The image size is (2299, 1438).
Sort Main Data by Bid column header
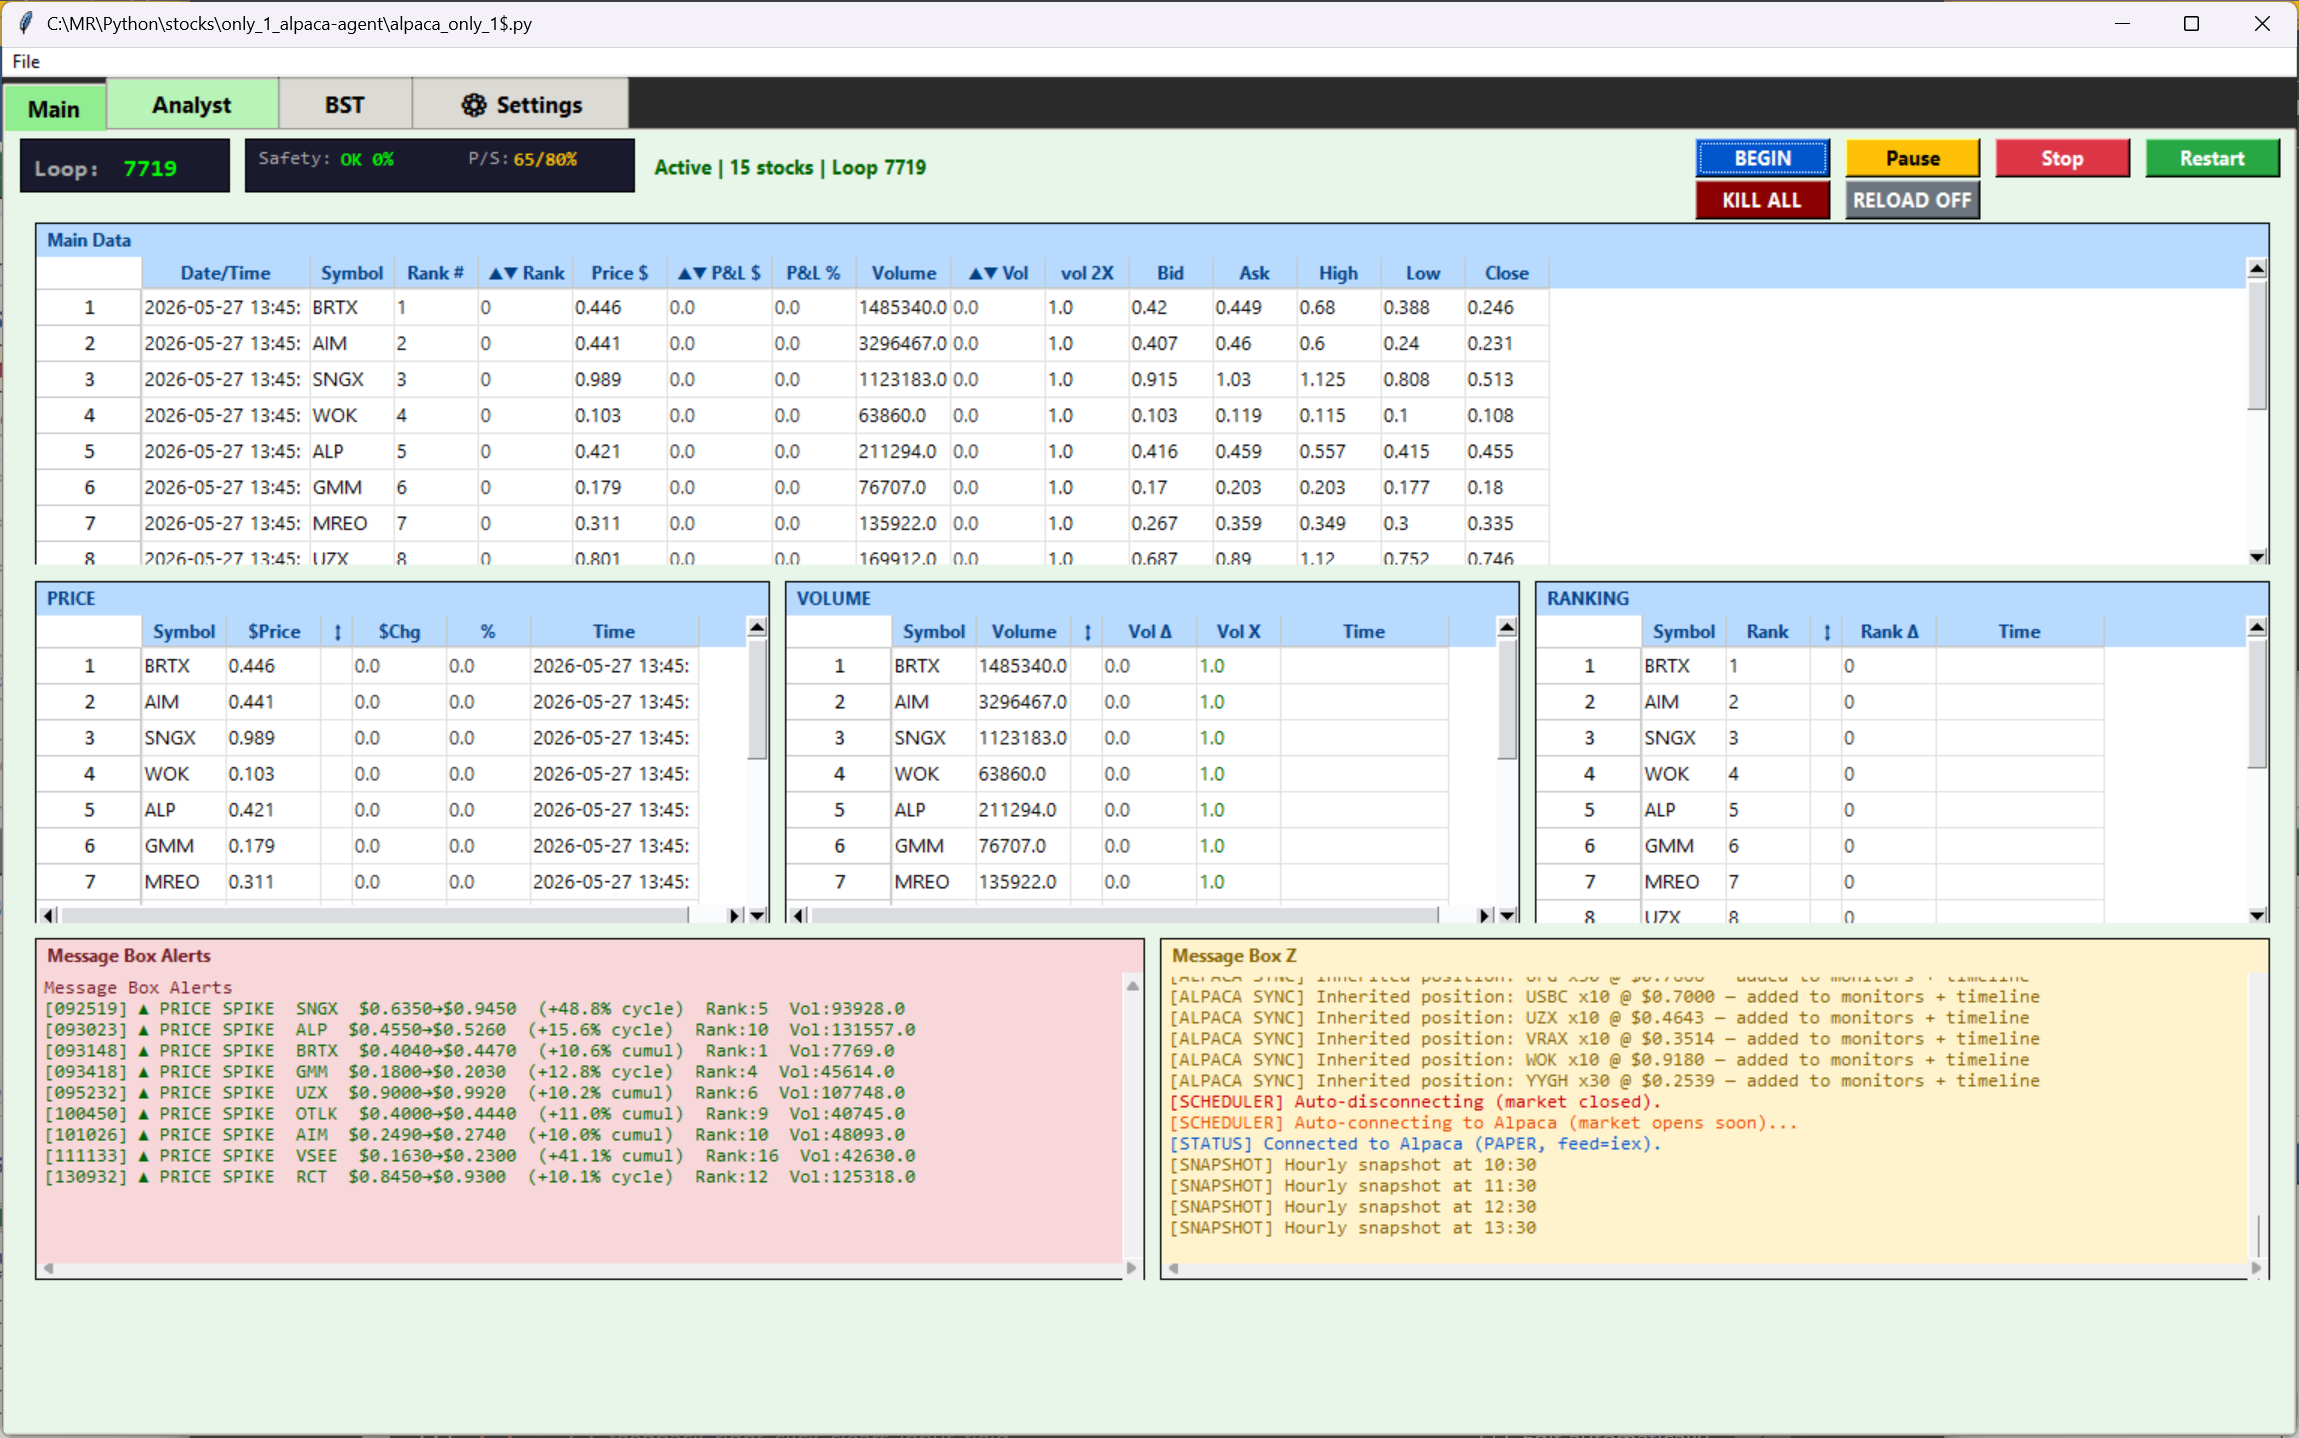pyautogui.click(x=1170, y=273)
